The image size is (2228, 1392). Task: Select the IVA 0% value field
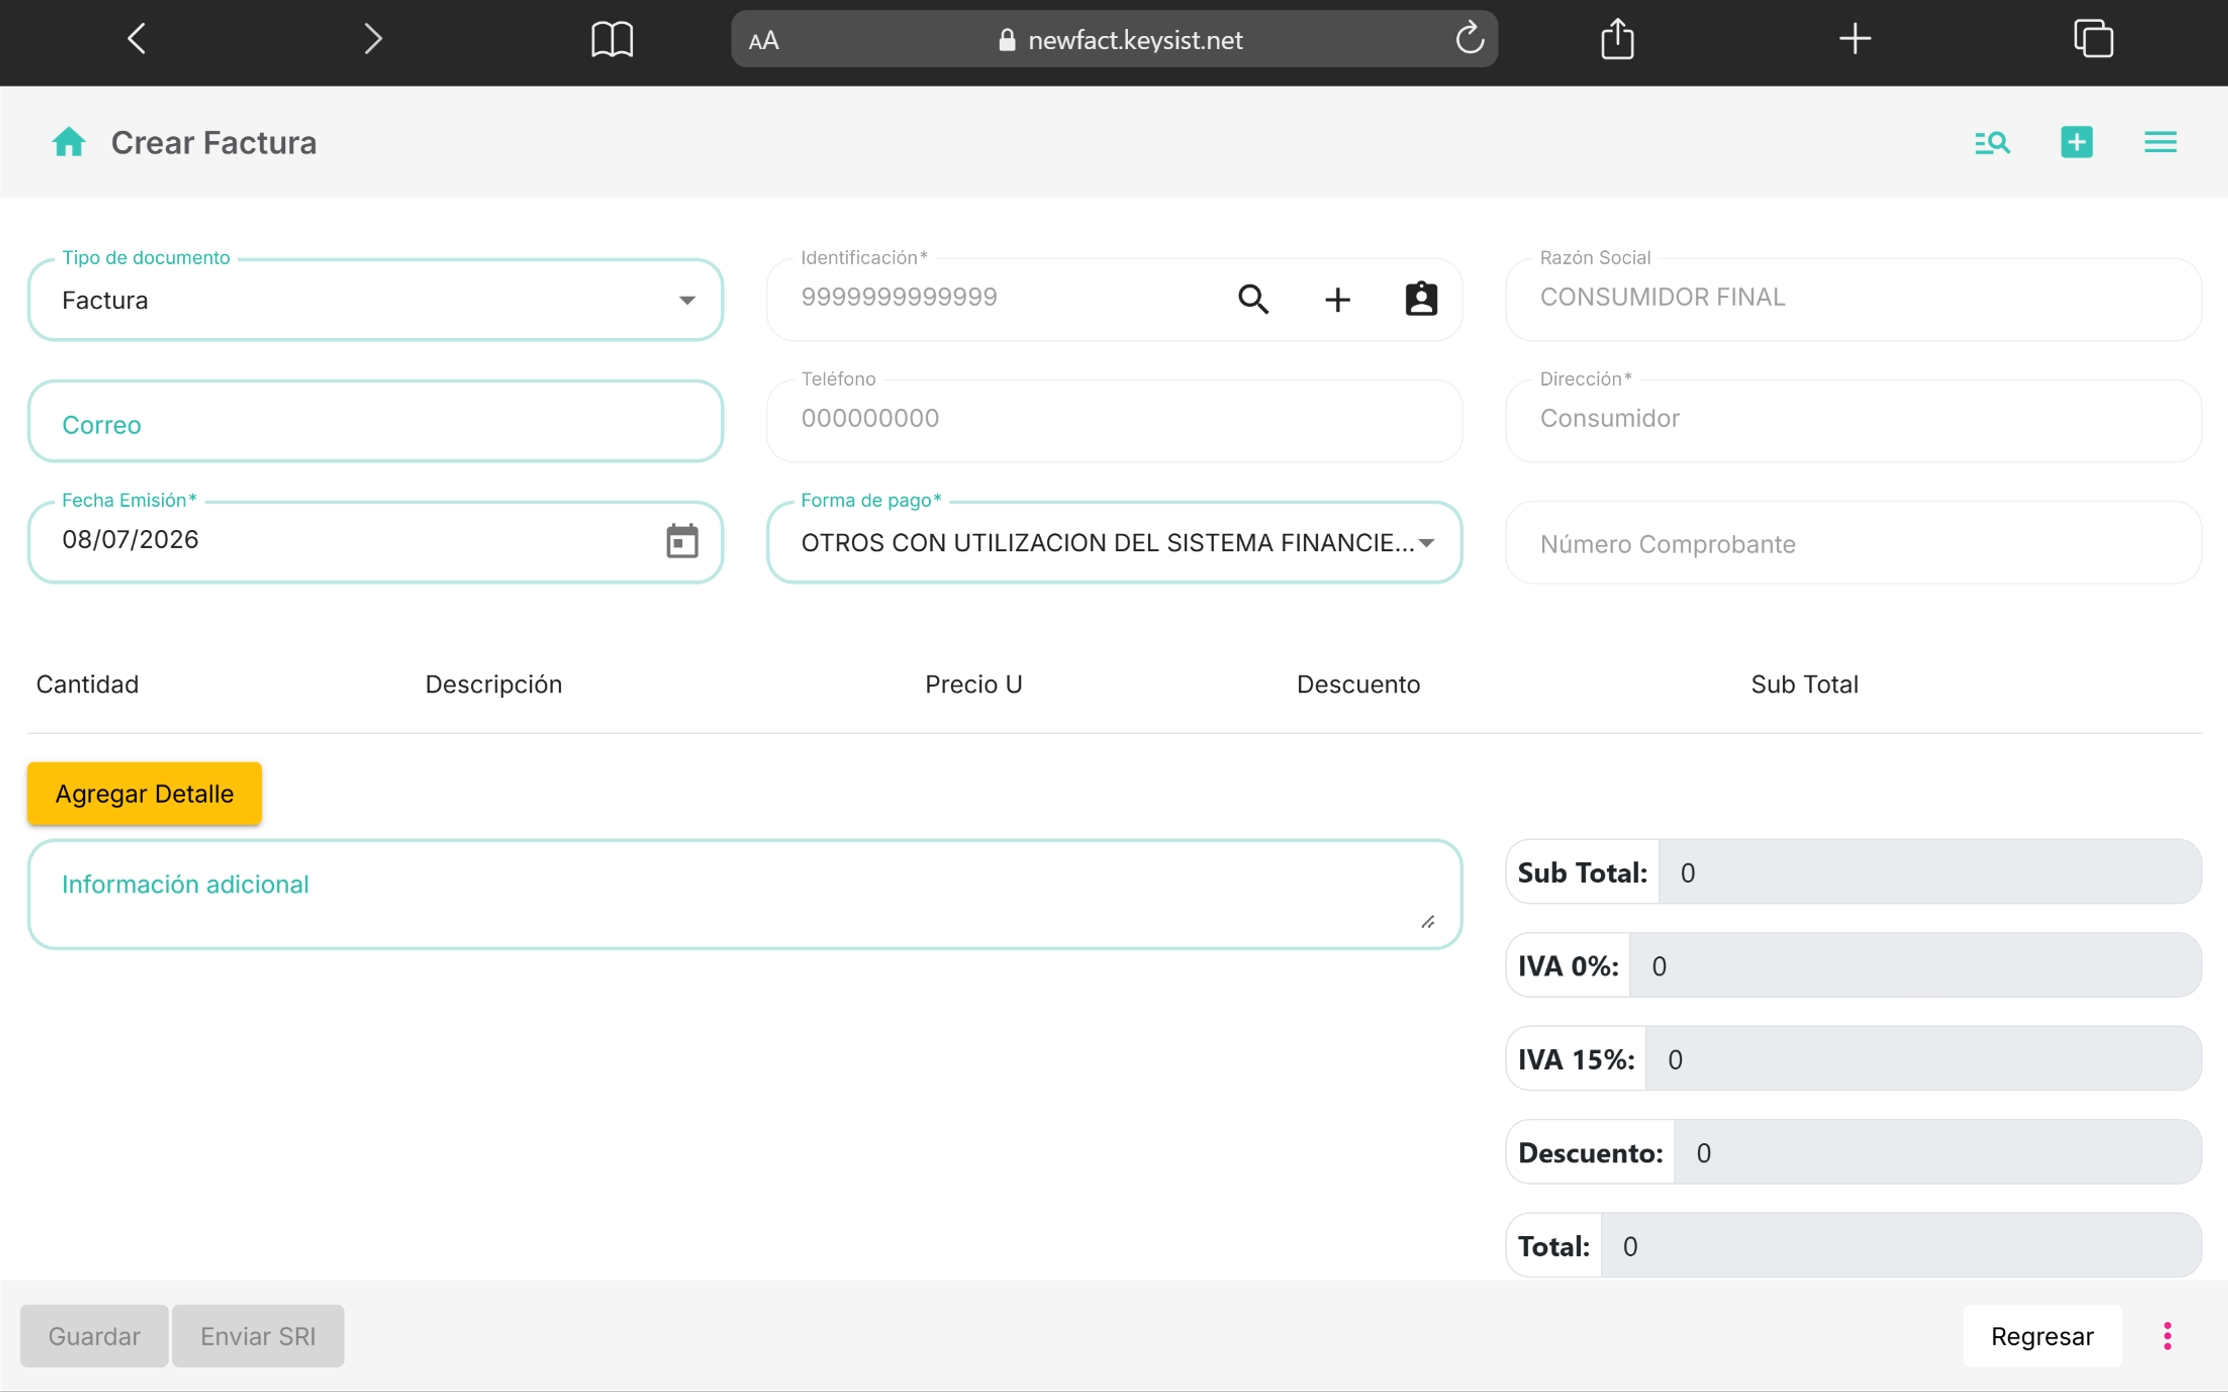click(x=1915, y=966)
